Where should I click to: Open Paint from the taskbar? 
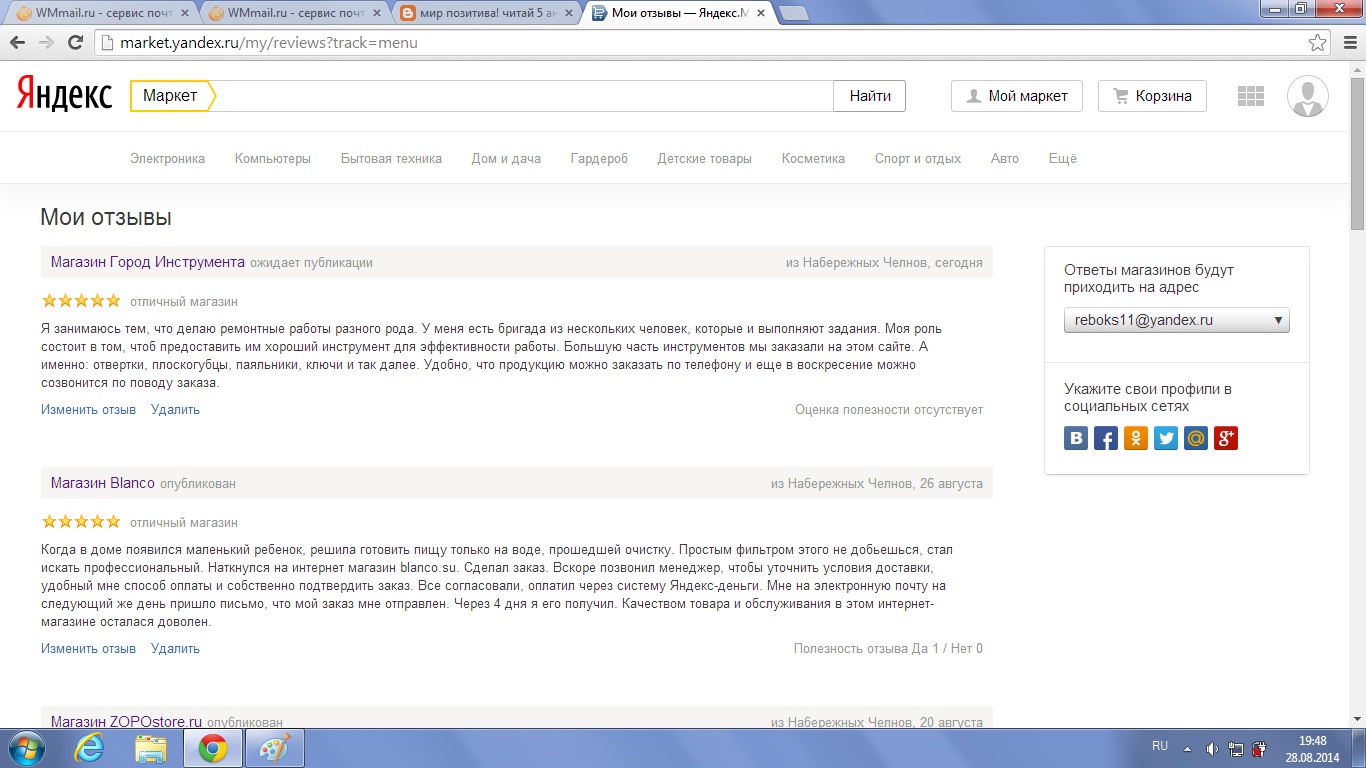coord(274,748)
